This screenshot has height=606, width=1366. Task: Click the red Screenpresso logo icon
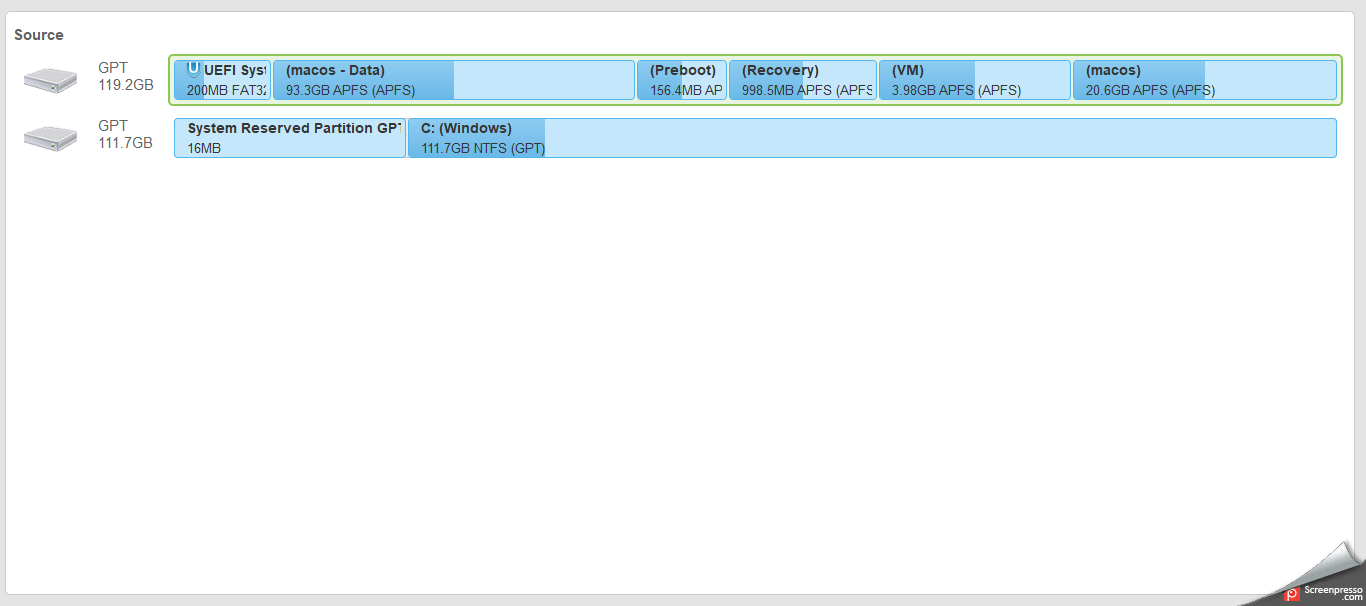click(1292, 594)
